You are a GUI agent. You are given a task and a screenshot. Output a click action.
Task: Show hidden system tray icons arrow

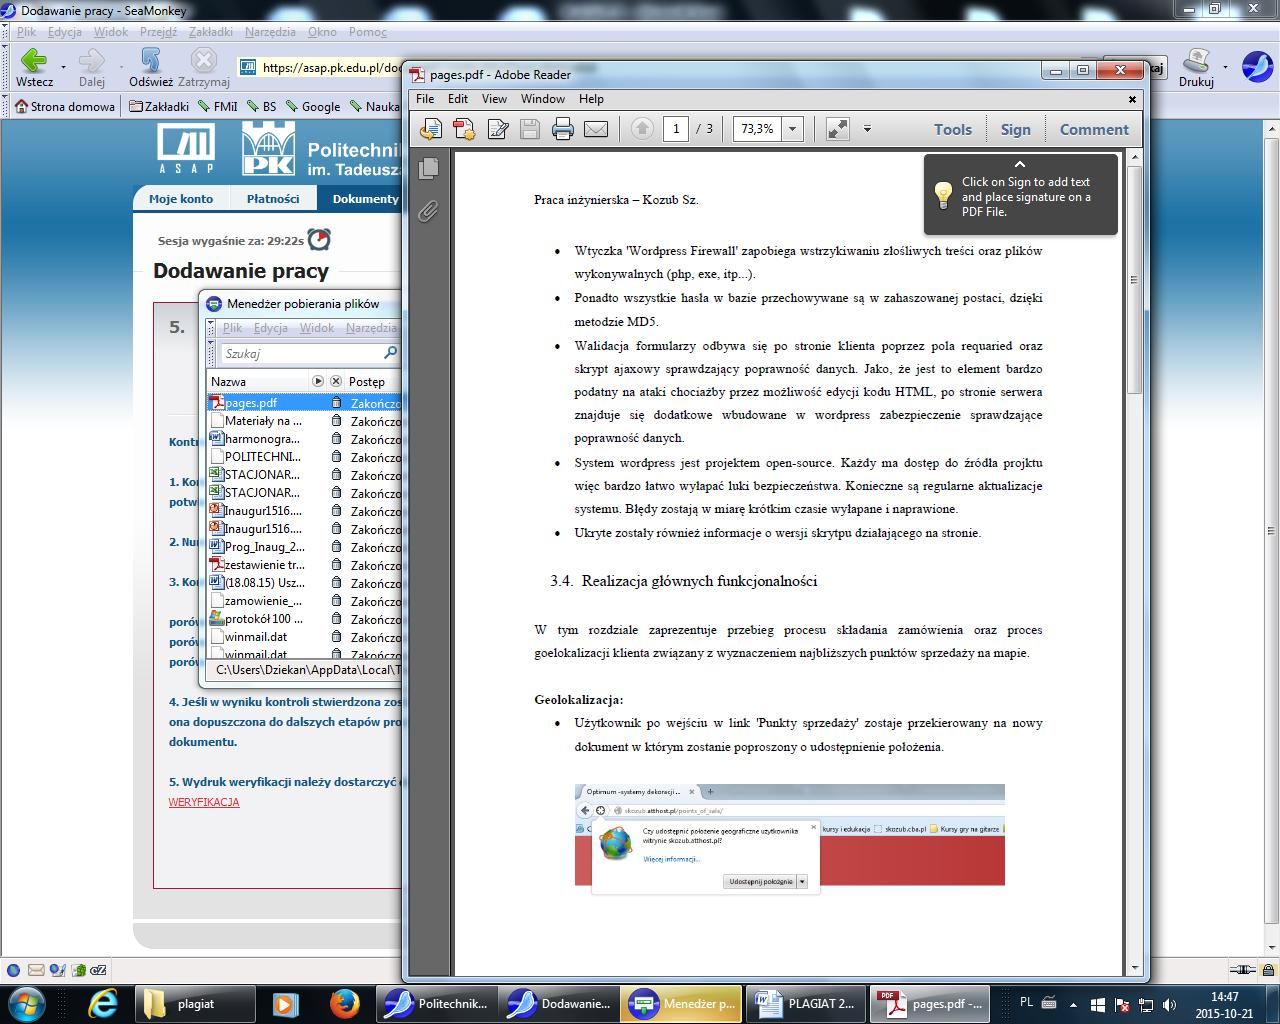pyautogui.click(x=1073, y=1003)
